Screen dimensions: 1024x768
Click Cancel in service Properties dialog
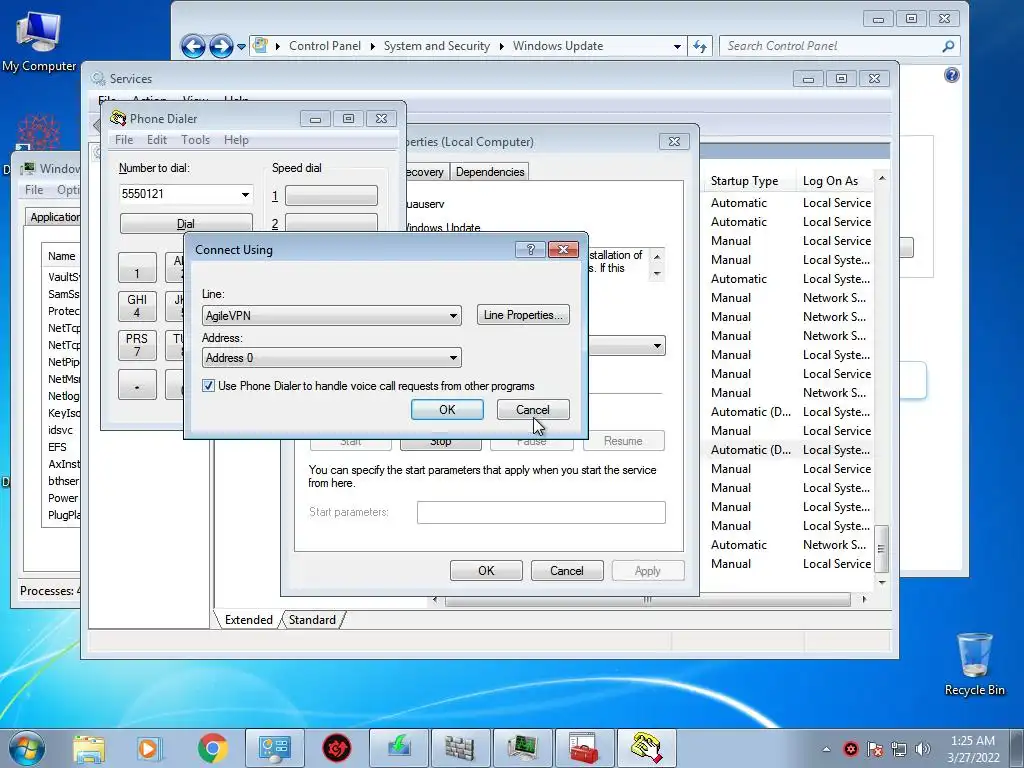pyautogui.click(x=566, y=571)
